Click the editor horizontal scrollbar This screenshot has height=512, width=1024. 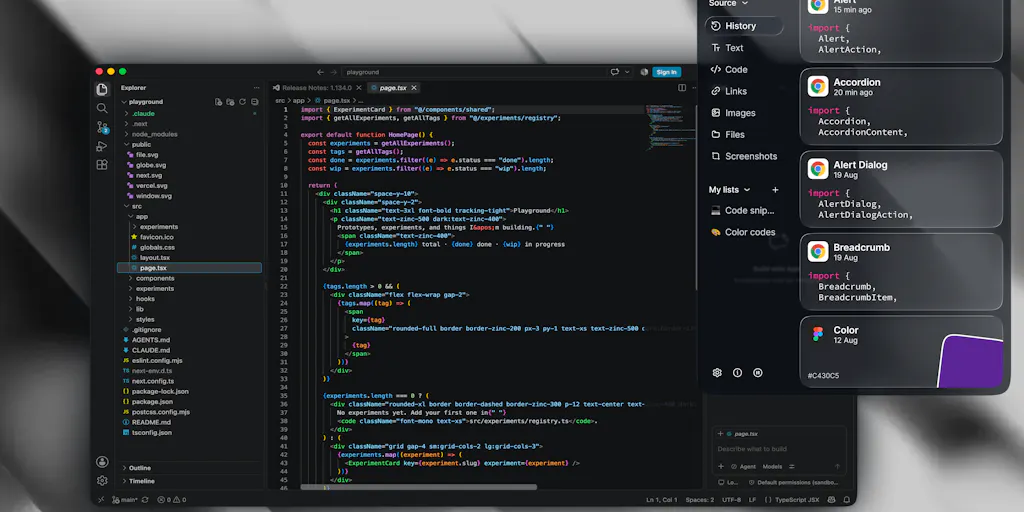(x=419, y=487)
